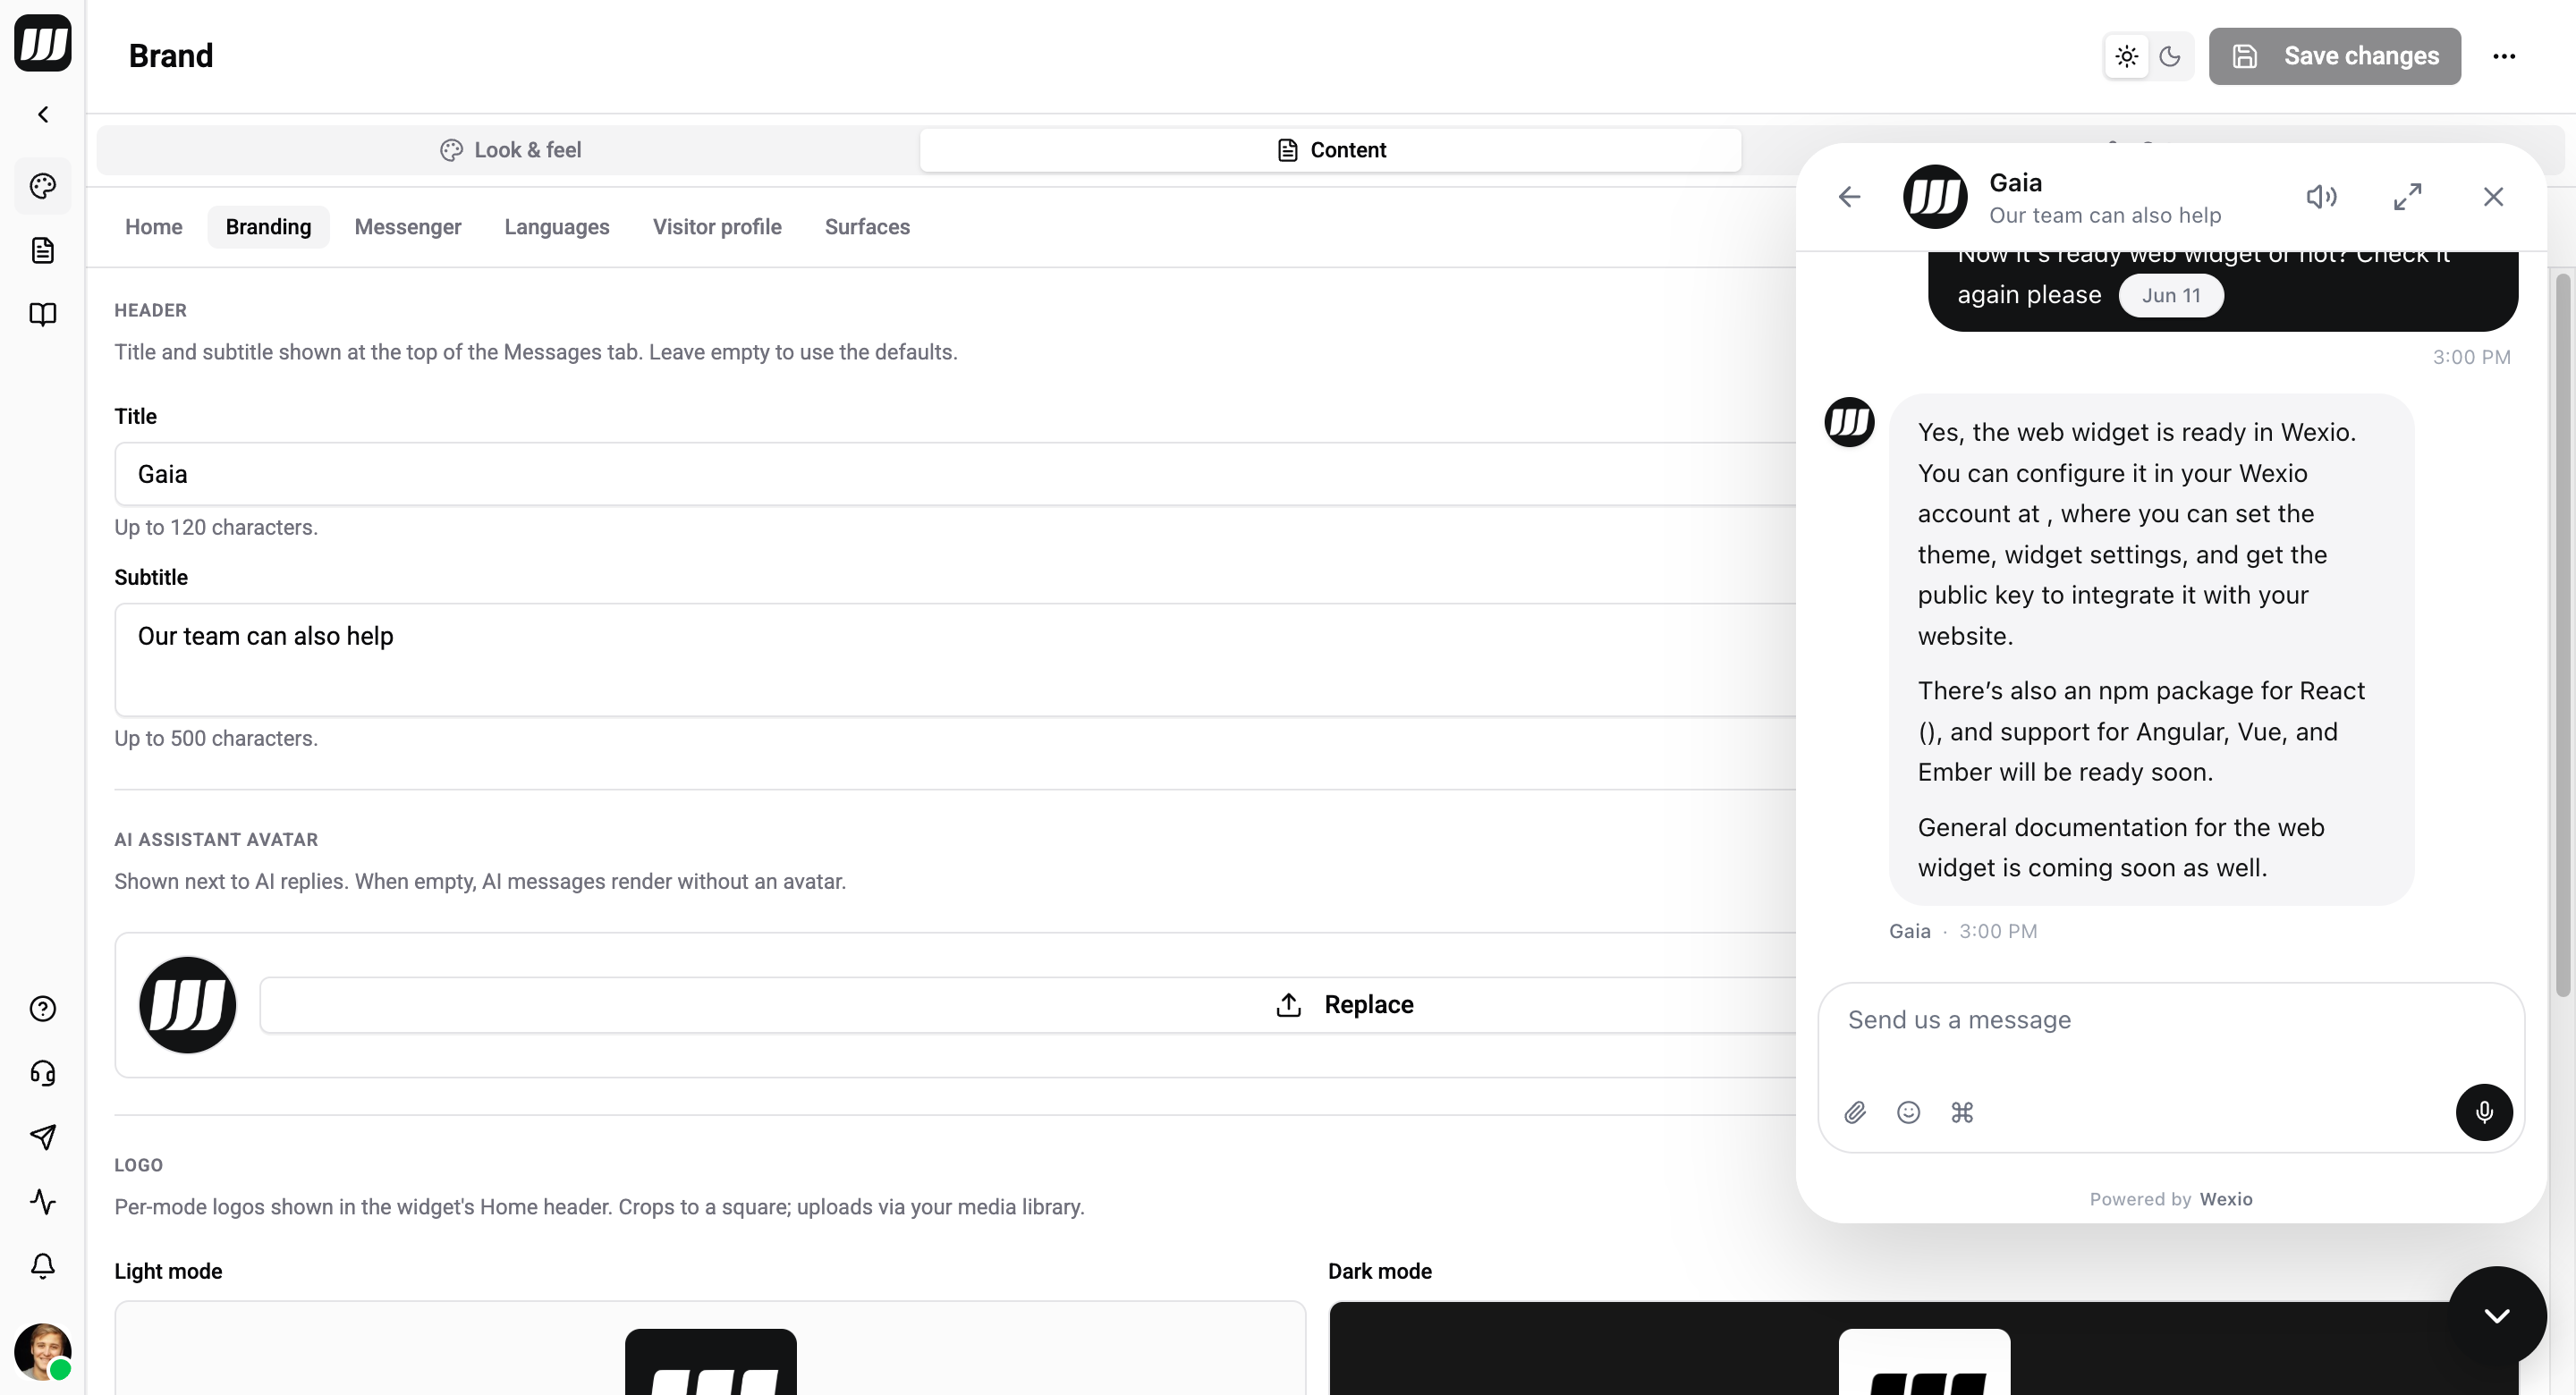Image resolution: width=2576 pixels, height=1395 pixels.
Task: Click the Dark mode logo preview
Action: [x=1924, y=1348]
